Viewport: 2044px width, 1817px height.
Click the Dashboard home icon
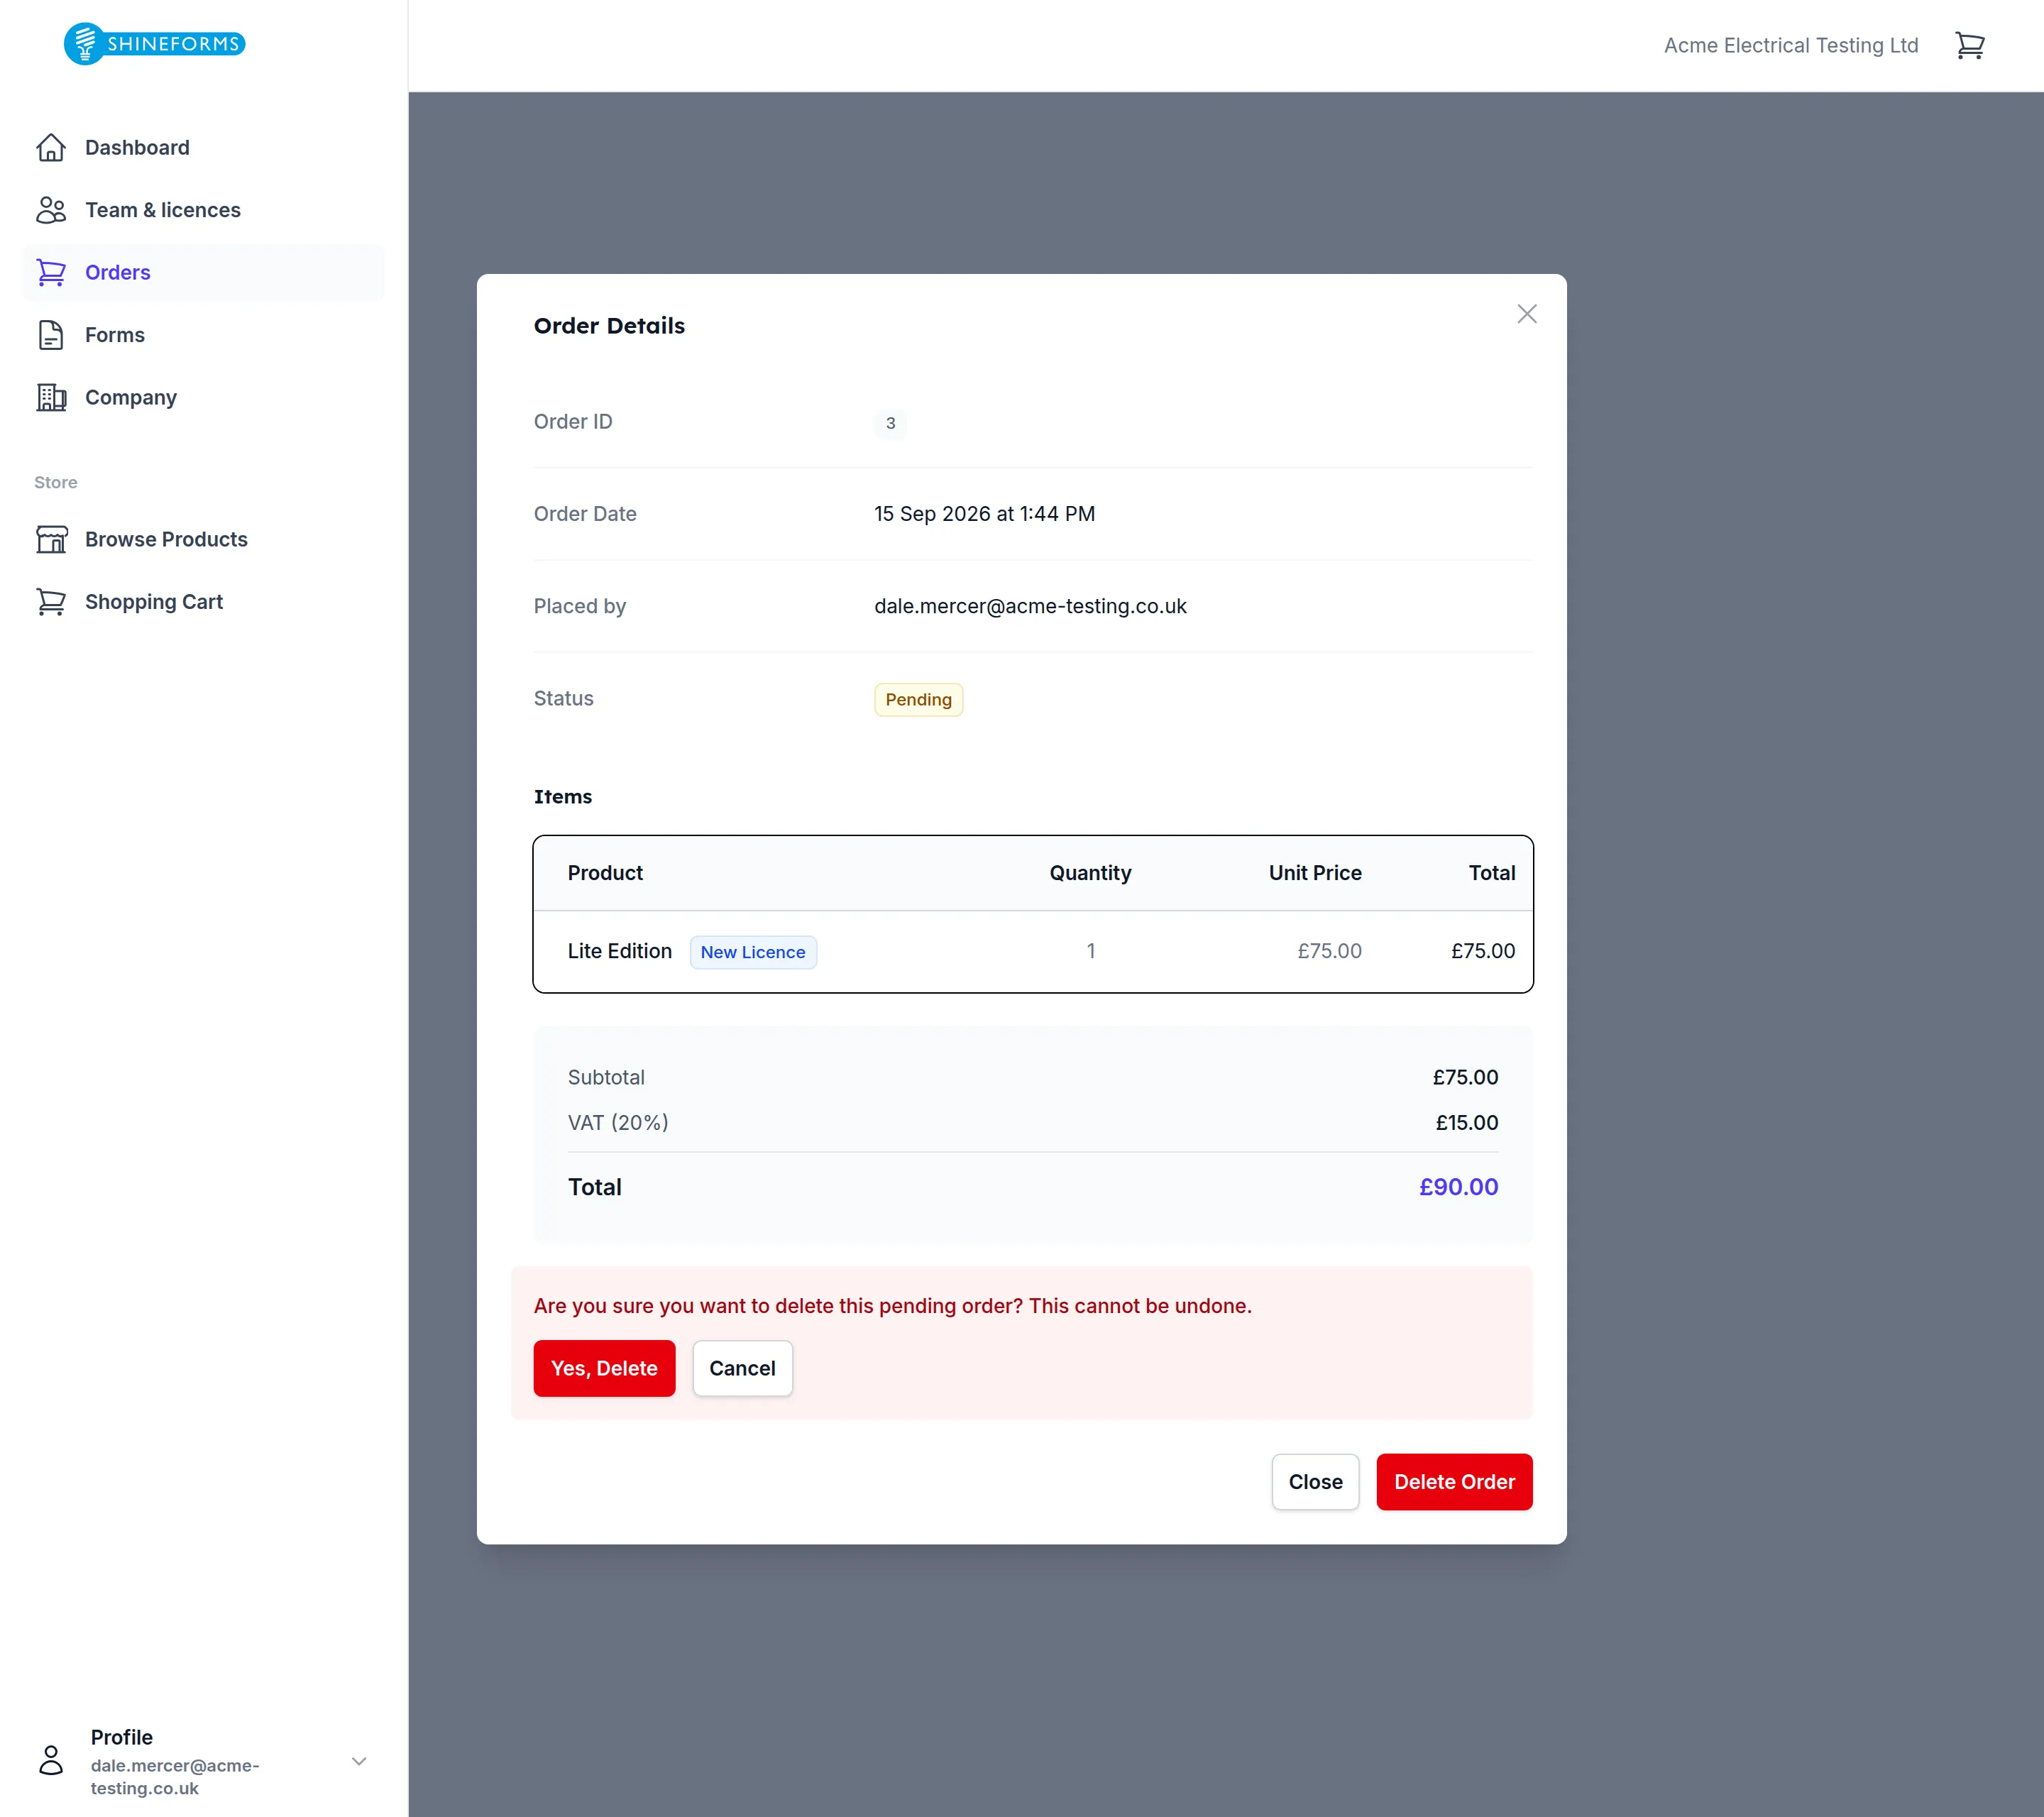pyautogui.click(x=51, y=148)
